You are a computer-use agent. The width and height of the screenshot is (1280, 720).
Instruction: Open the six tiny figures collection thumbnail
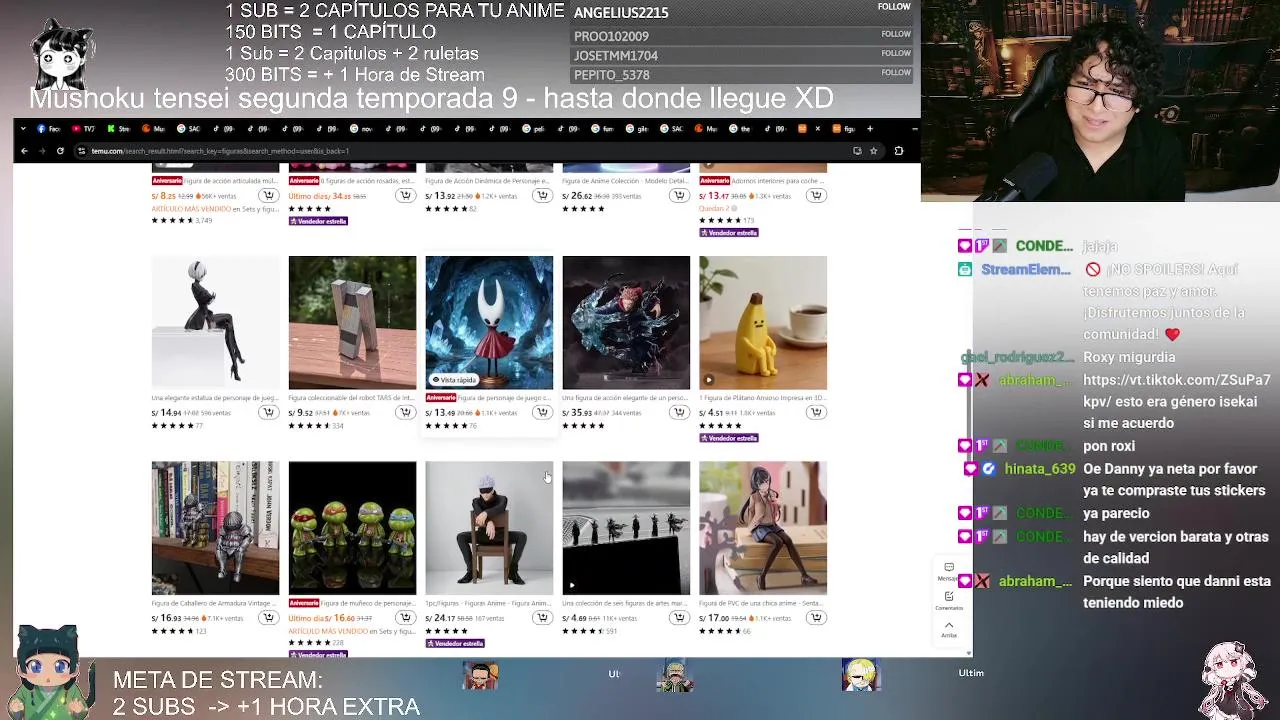coord(626,528)
